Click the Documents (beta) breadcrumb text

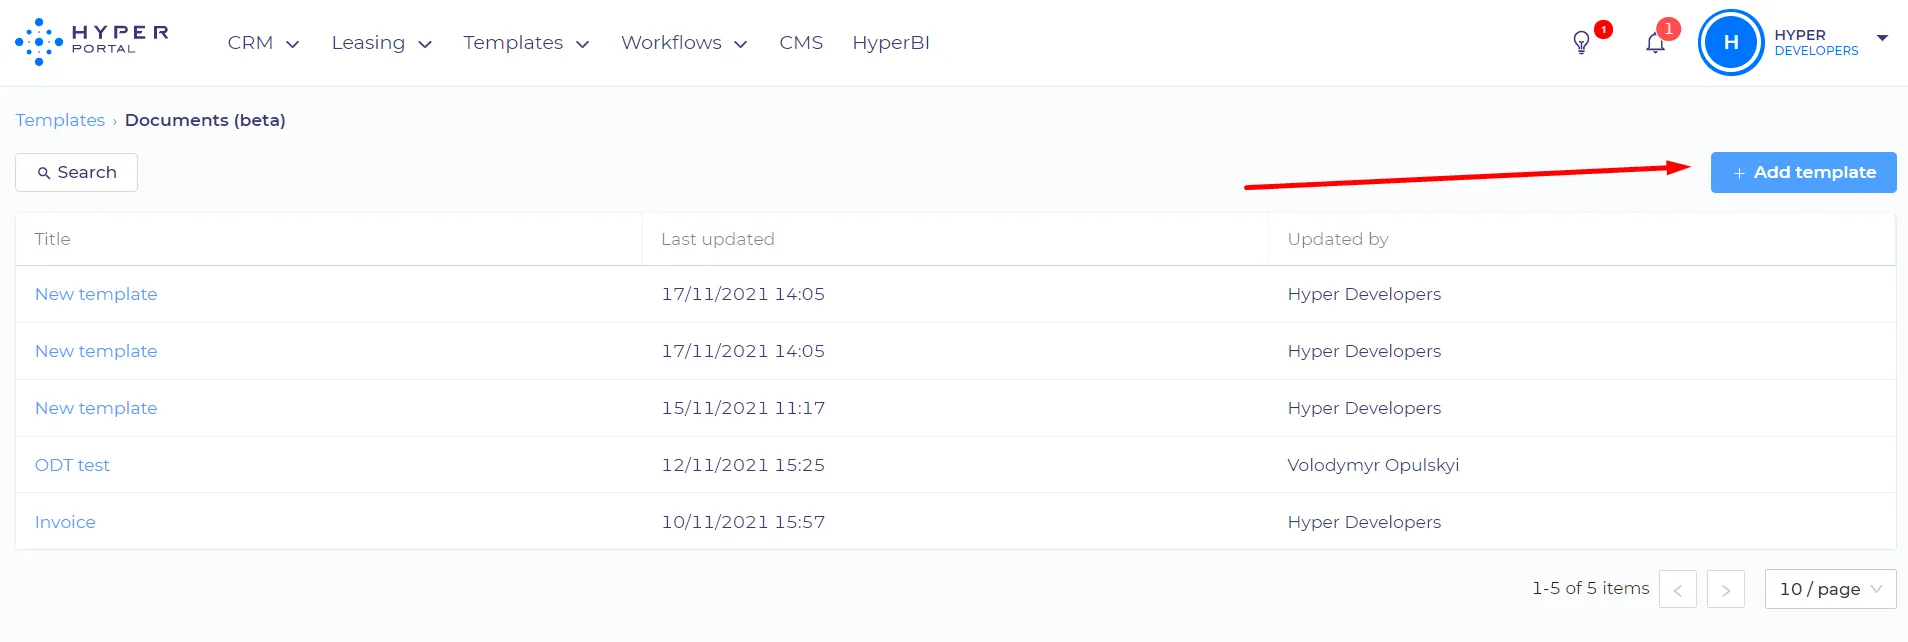tap(205, 120)
